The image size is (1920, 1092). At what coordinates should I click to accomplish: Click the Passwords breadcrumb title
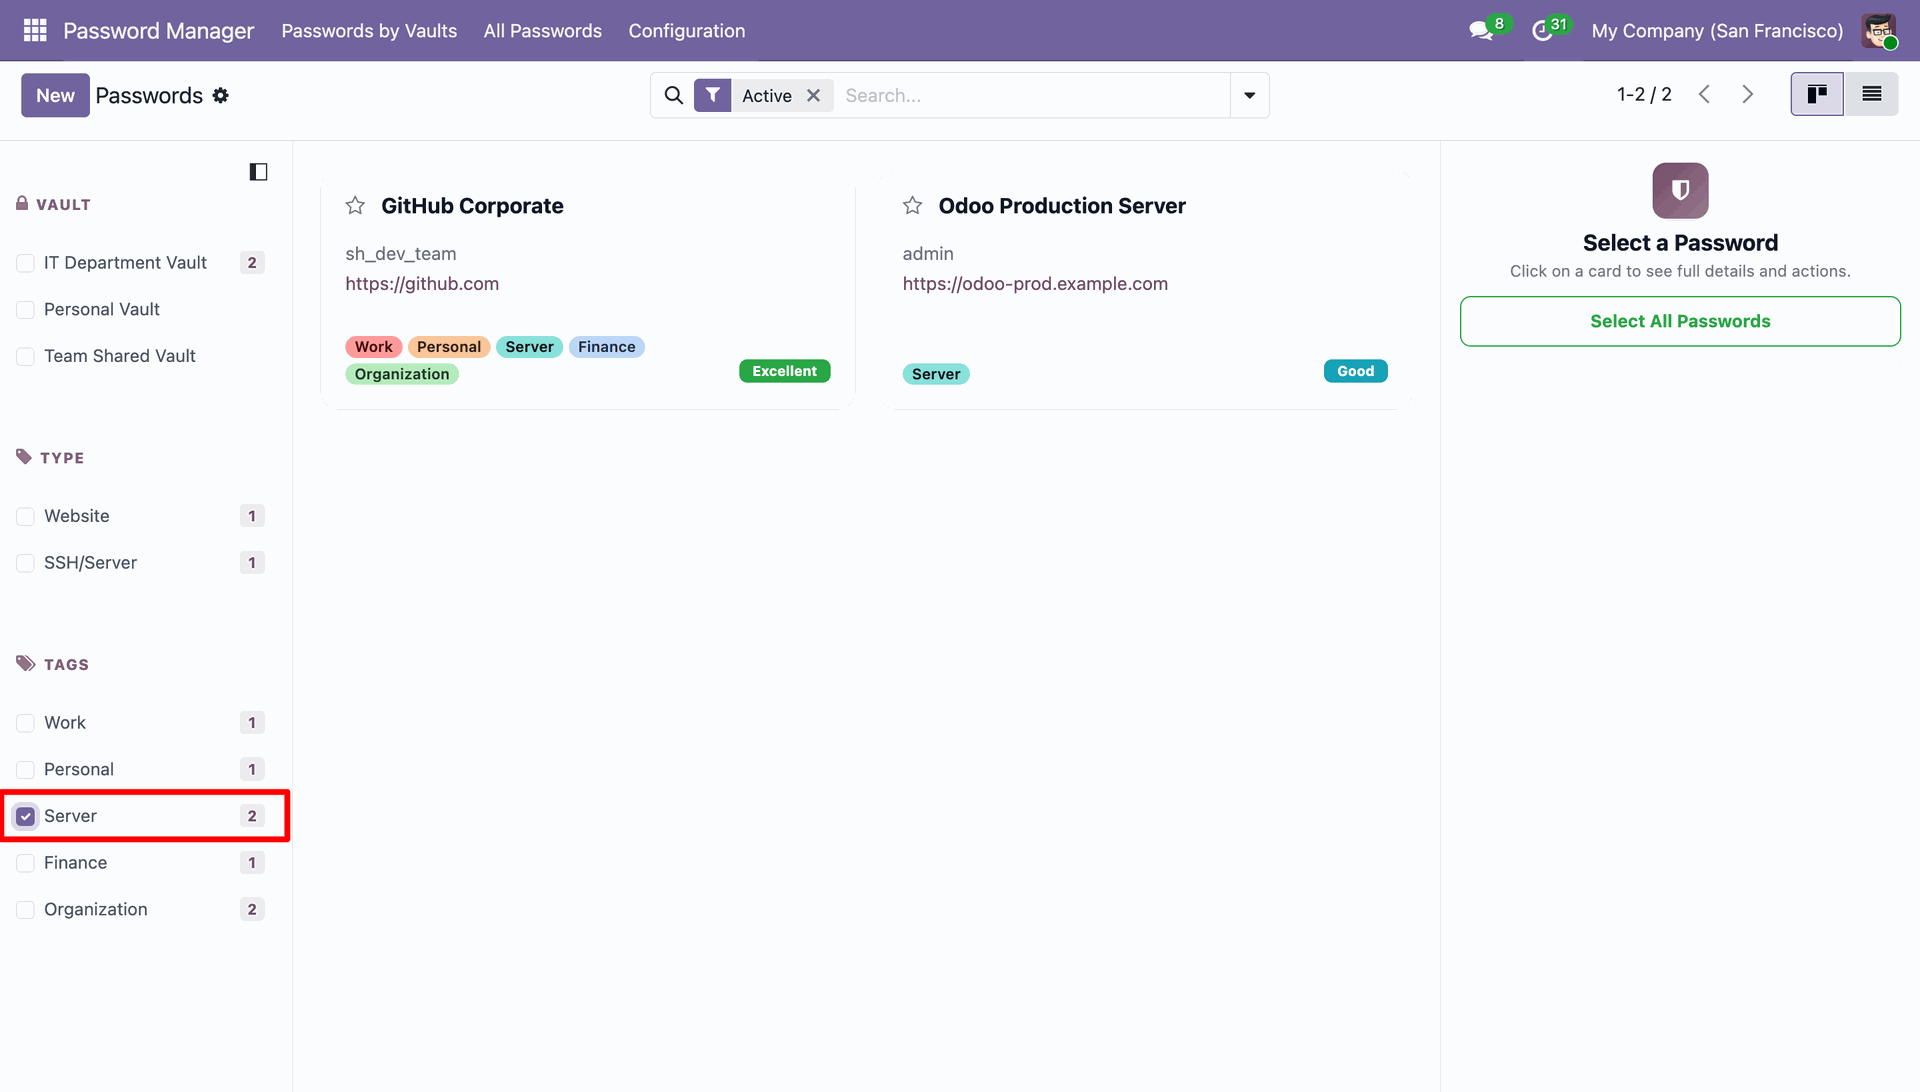point(149,95)
